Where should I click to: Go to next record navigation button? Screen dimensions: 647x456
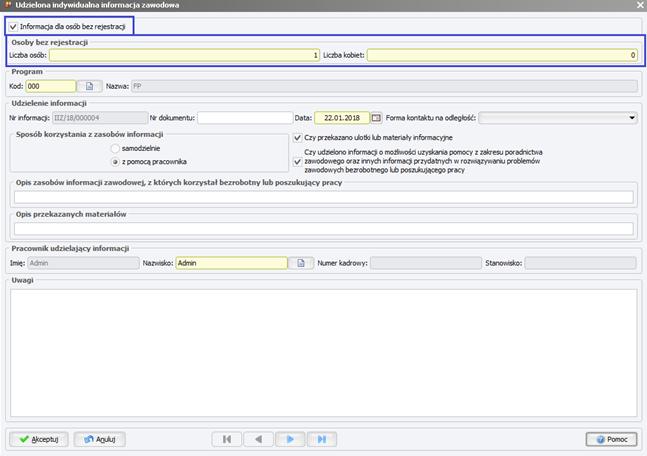290,439
